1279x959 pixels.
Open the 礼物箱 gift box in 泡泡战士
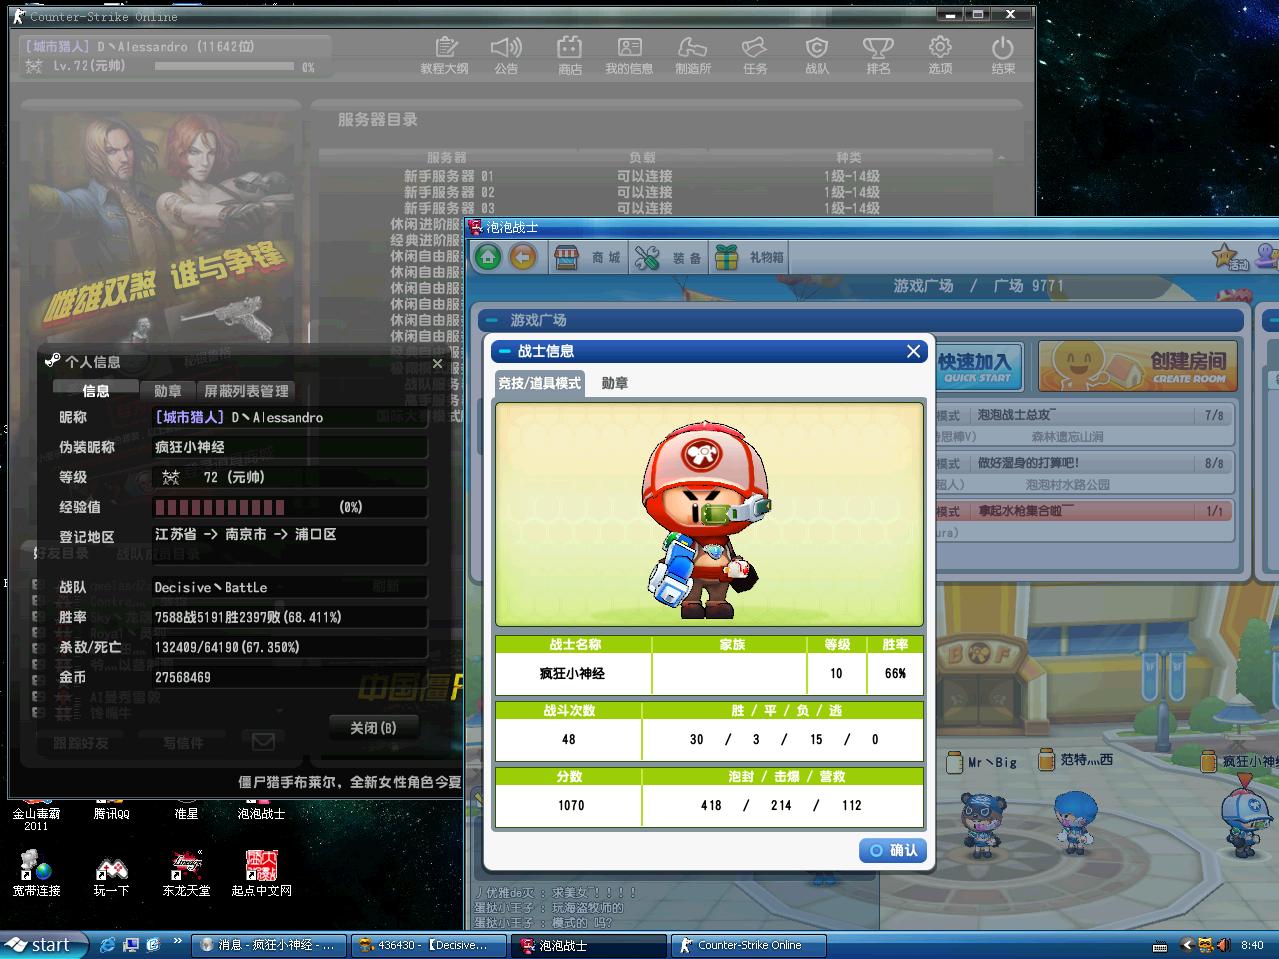click(x=751, y=258)
